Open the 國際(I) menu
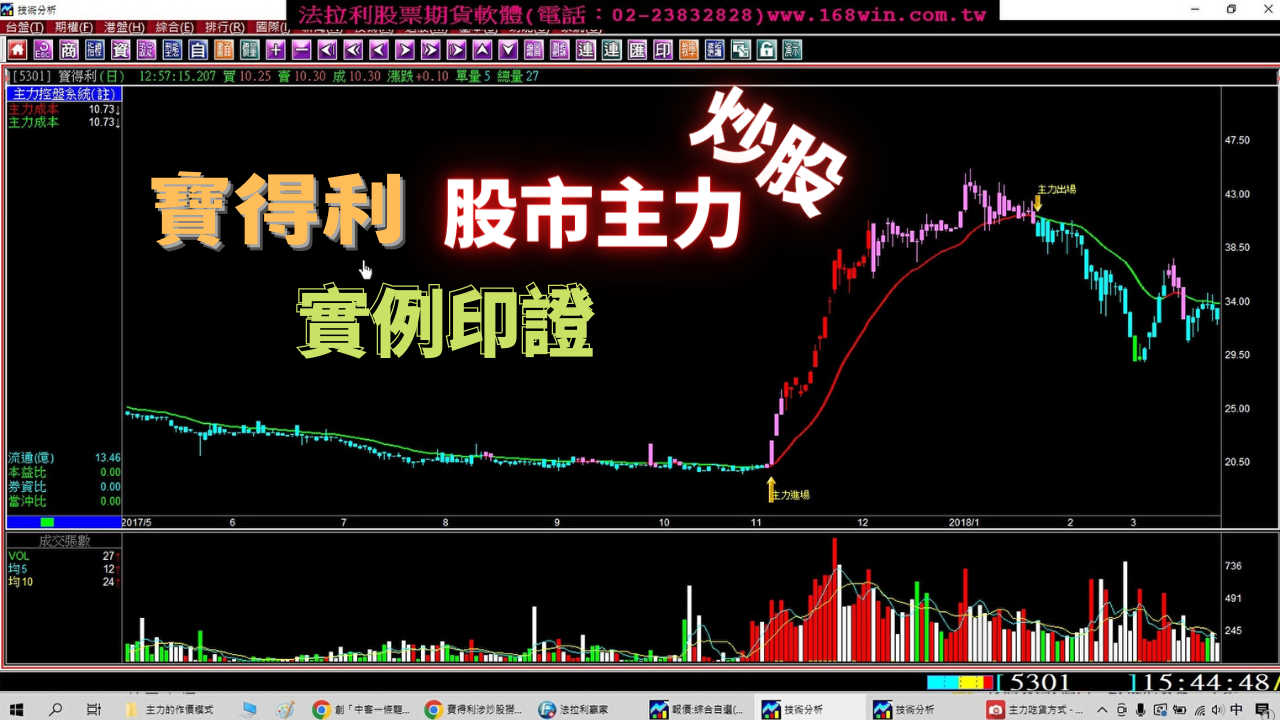The image size is (1280, 720). 274,28
